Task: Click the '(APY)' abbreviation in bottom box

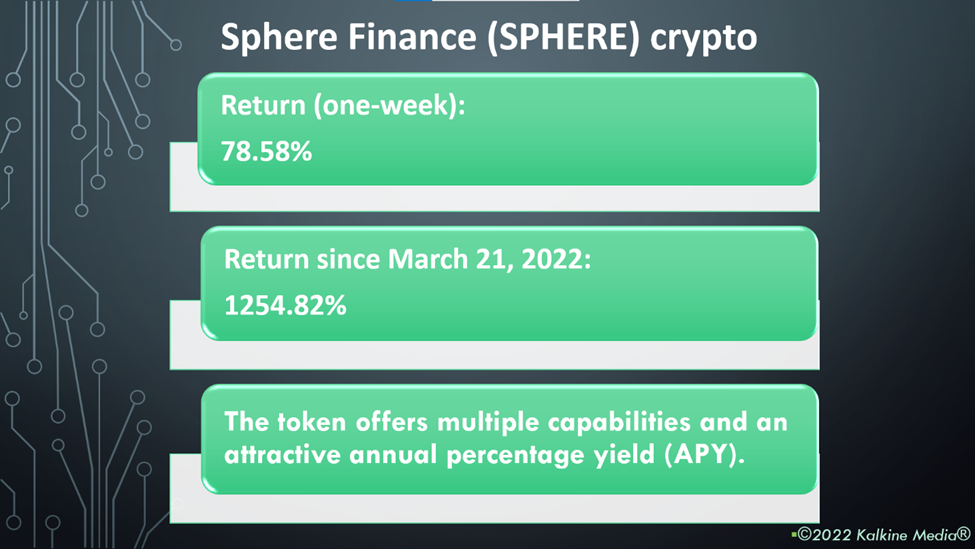Action: click(705, 455)
